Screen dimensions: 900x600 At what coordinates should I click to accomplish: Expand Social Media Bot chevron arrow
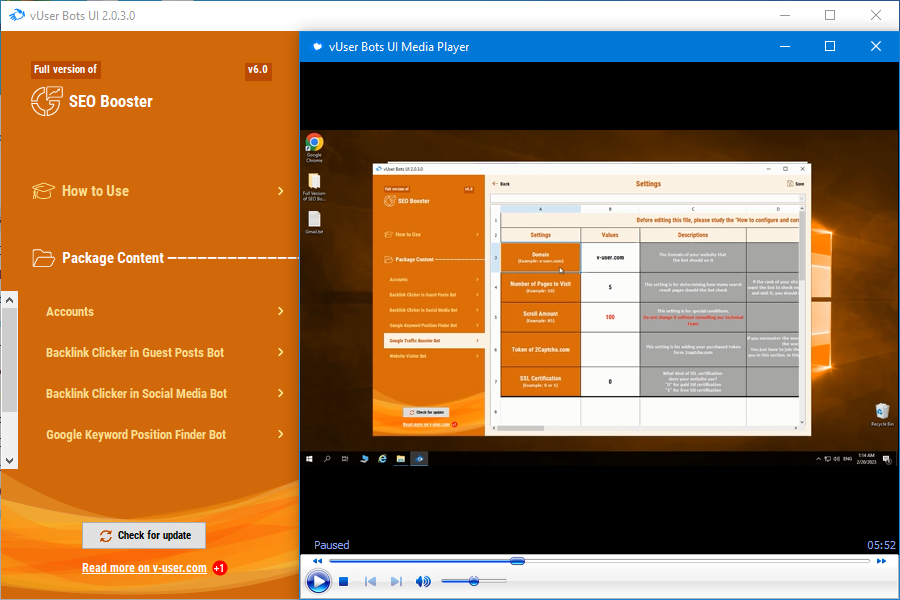[x=280, y=393]
